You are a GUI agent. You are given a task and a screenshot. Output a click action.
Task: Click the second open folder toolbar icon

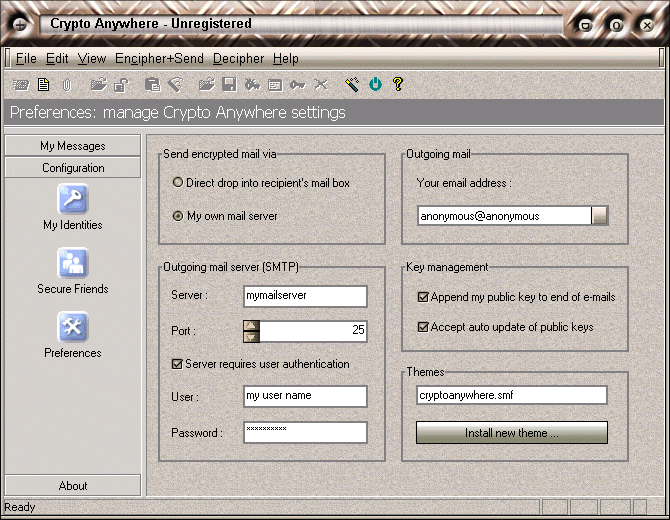coord(207,85)
